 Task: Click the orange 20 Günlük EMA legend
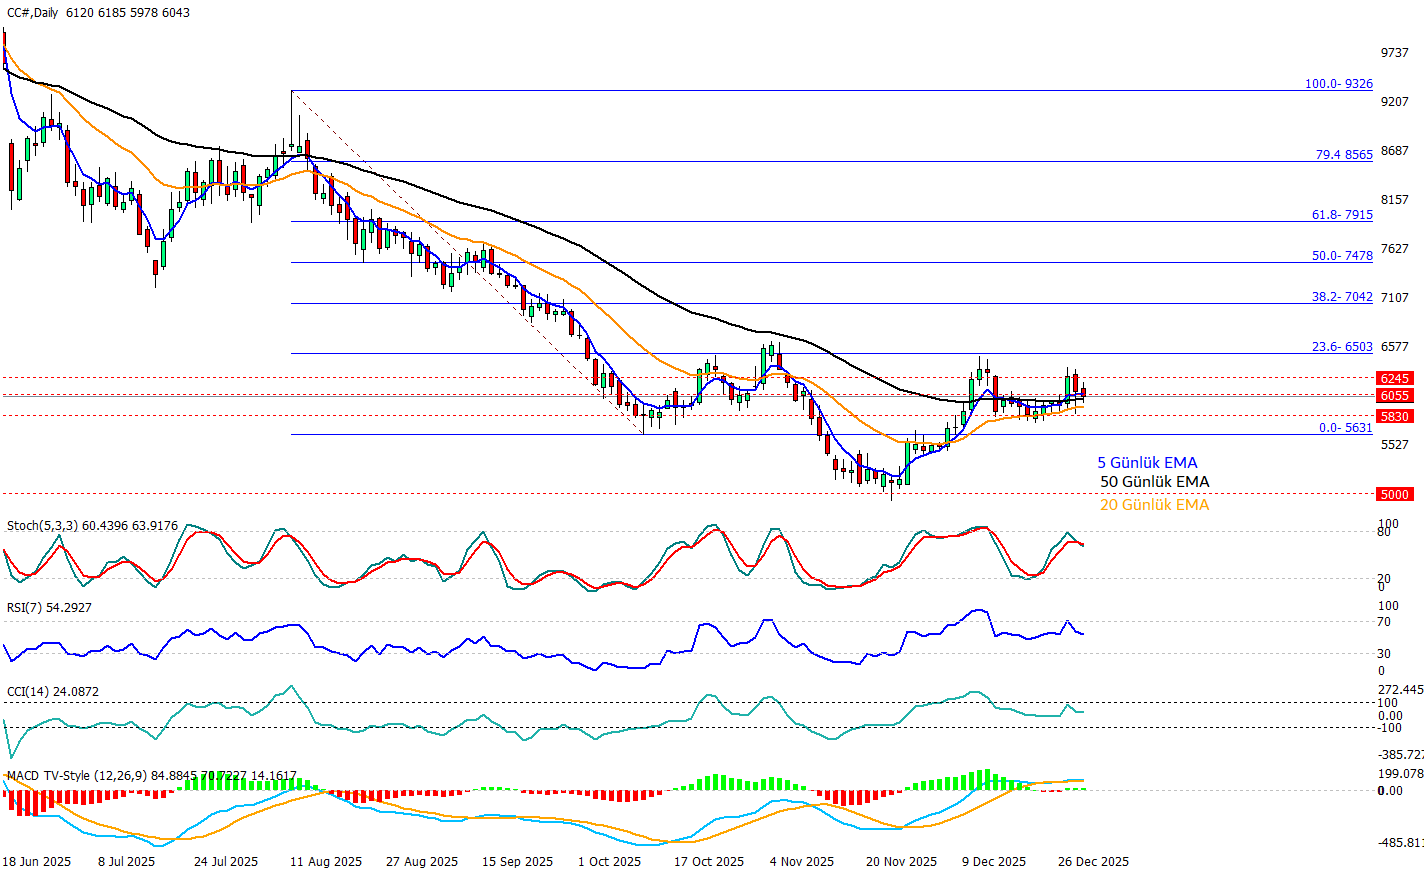(x=1154, y=505)
